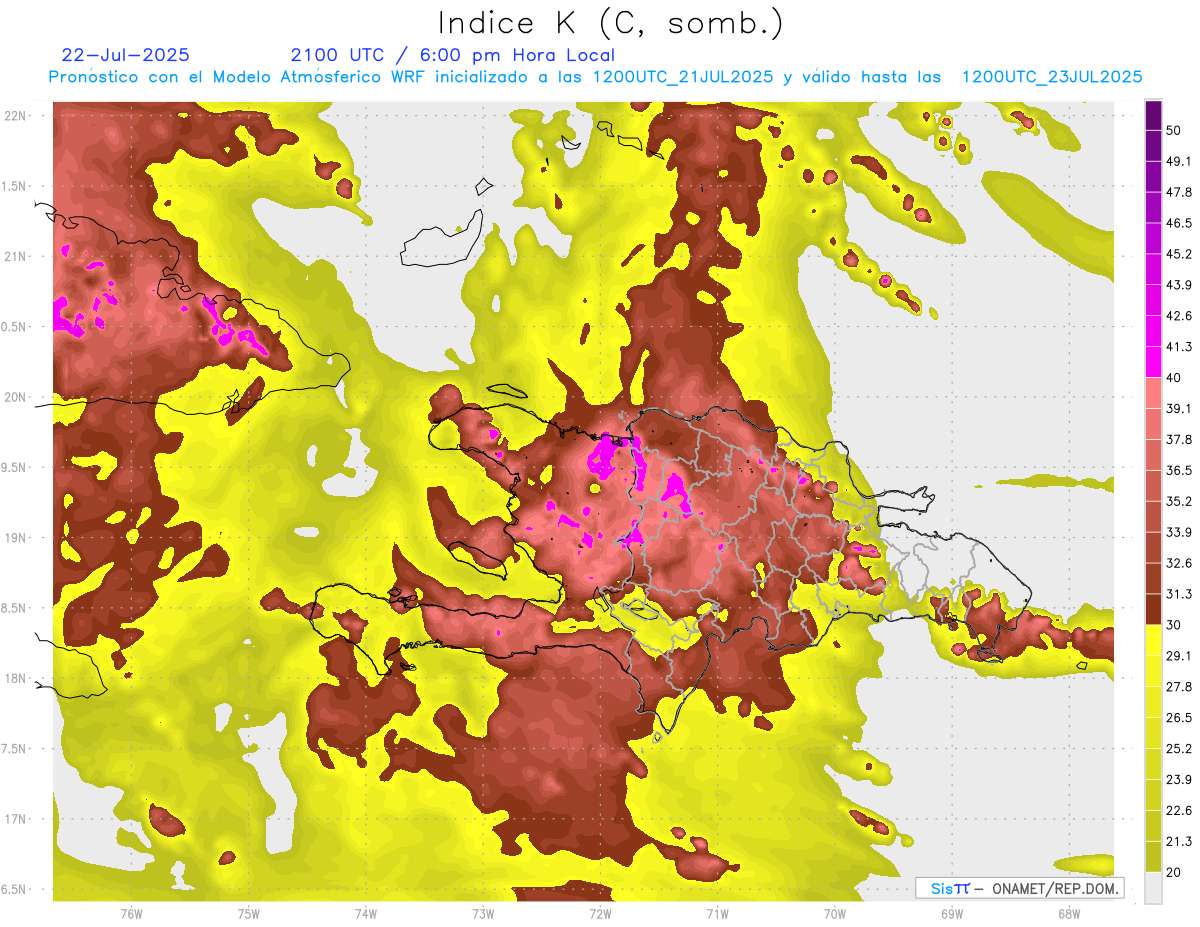1200x927 pixels.
Task: Click "2100 UTC / 6:00 pm Hora Local"
Action: (452, 55)
